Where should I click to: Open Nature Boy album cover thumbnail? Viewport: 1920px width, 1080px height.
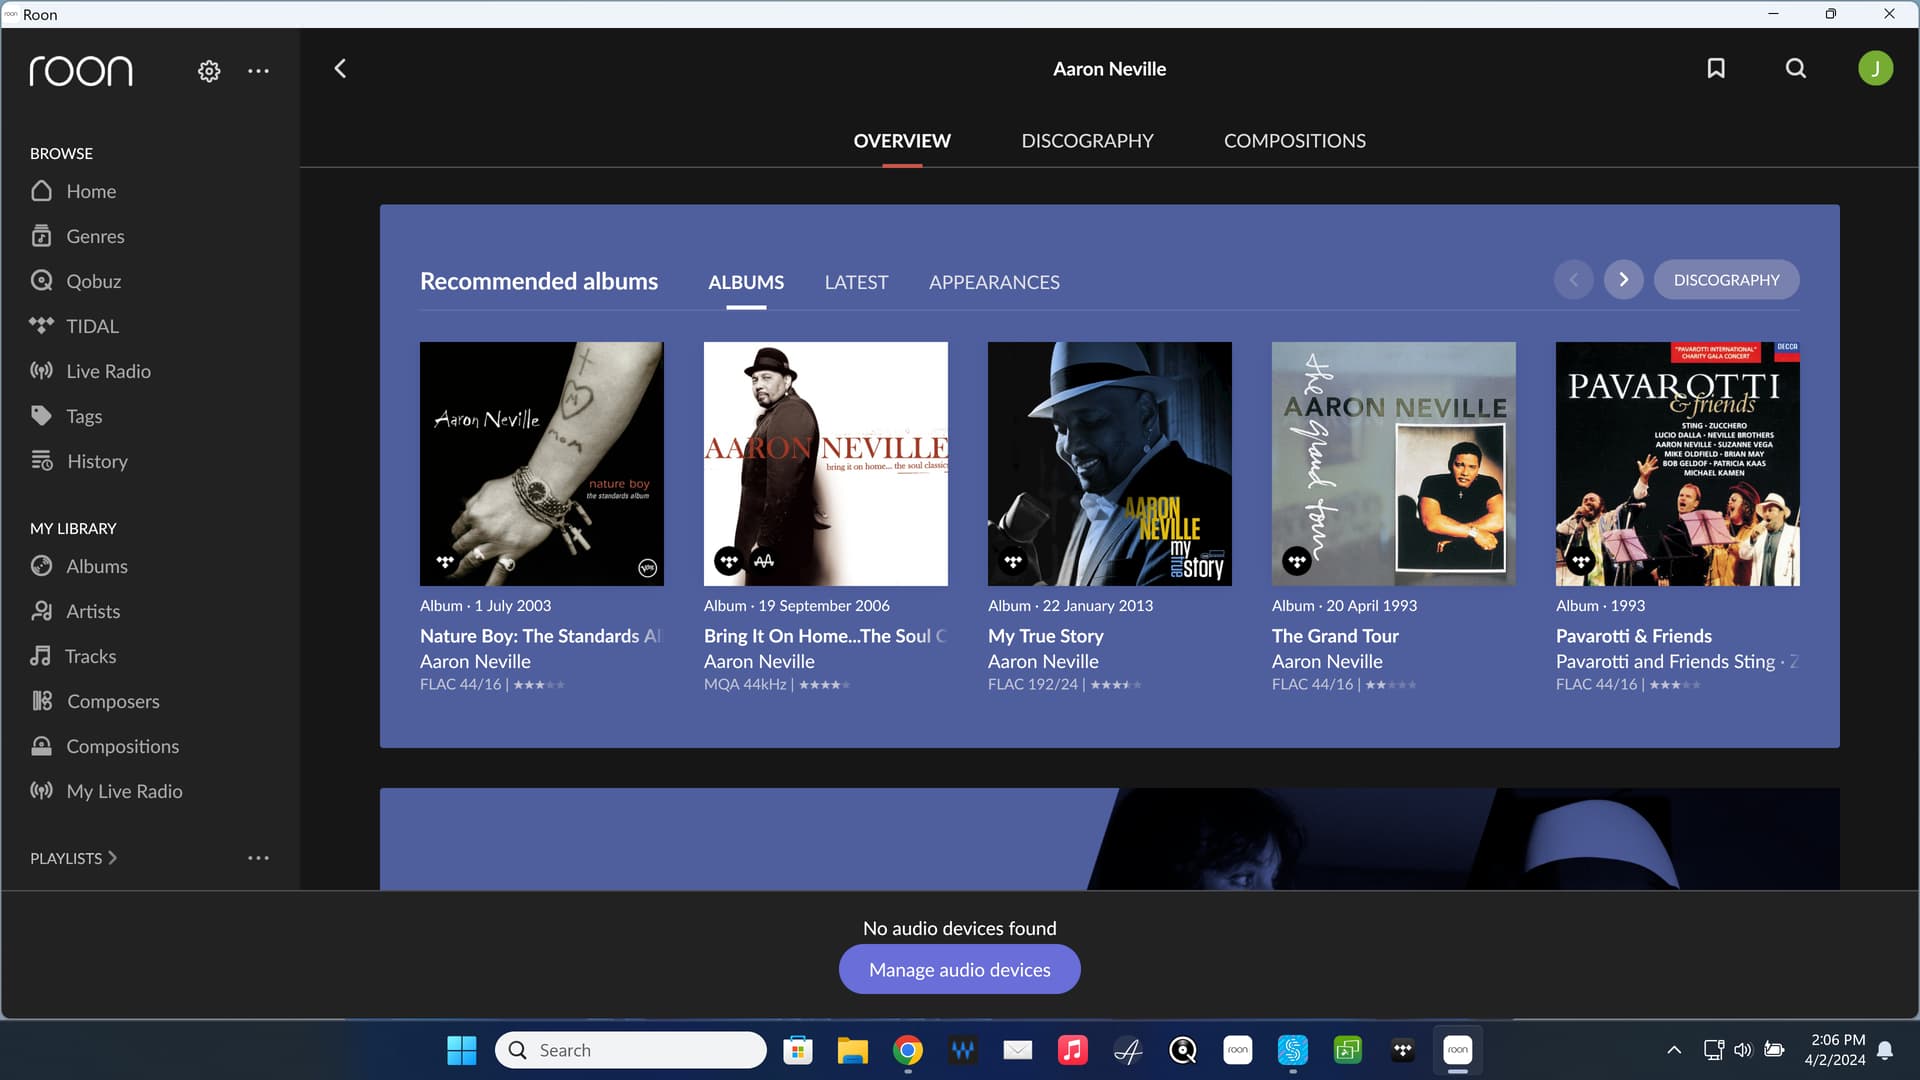tap(541, 464)
